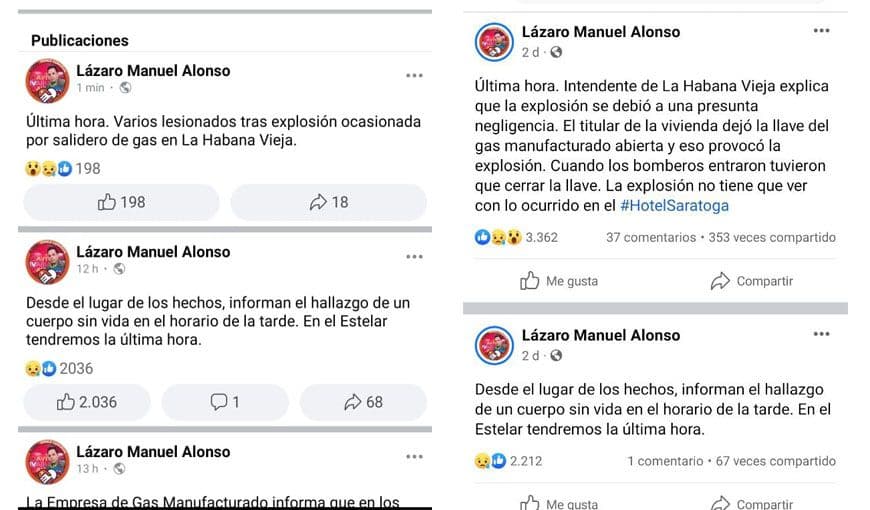870x510 pixels.
Task: Open three-dot menu on '12 h' post
Action: pyautogui.click(x=414, y=257)
